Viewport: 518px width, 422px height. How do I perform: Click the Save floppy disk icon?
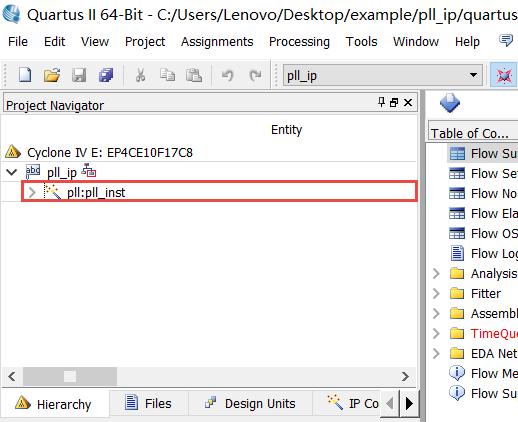79,75
